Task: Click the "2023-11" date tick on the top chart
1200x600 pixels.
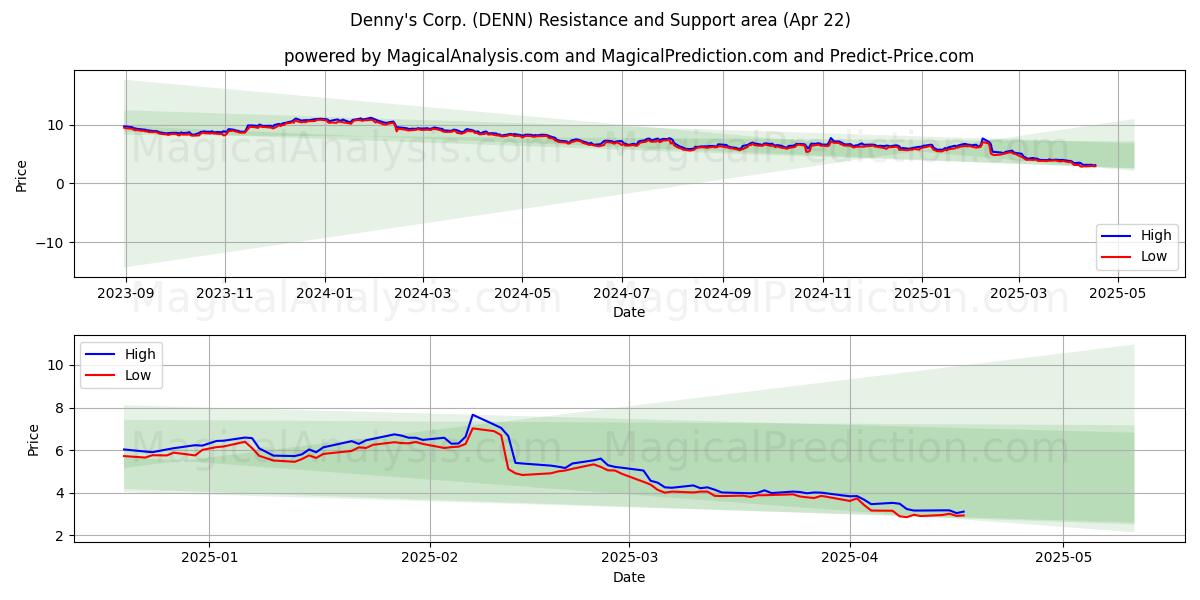Action: coord(225,295)
